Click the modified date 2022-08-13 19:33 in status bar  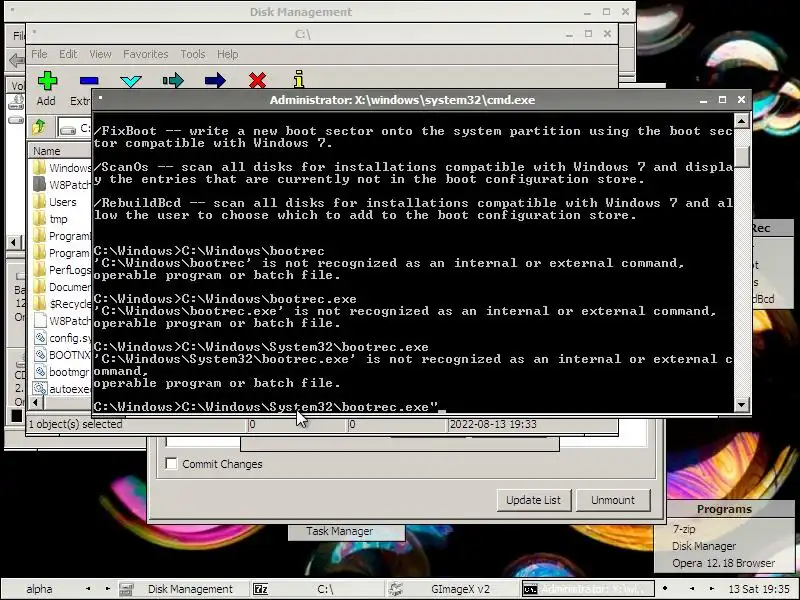pos(493,424)
